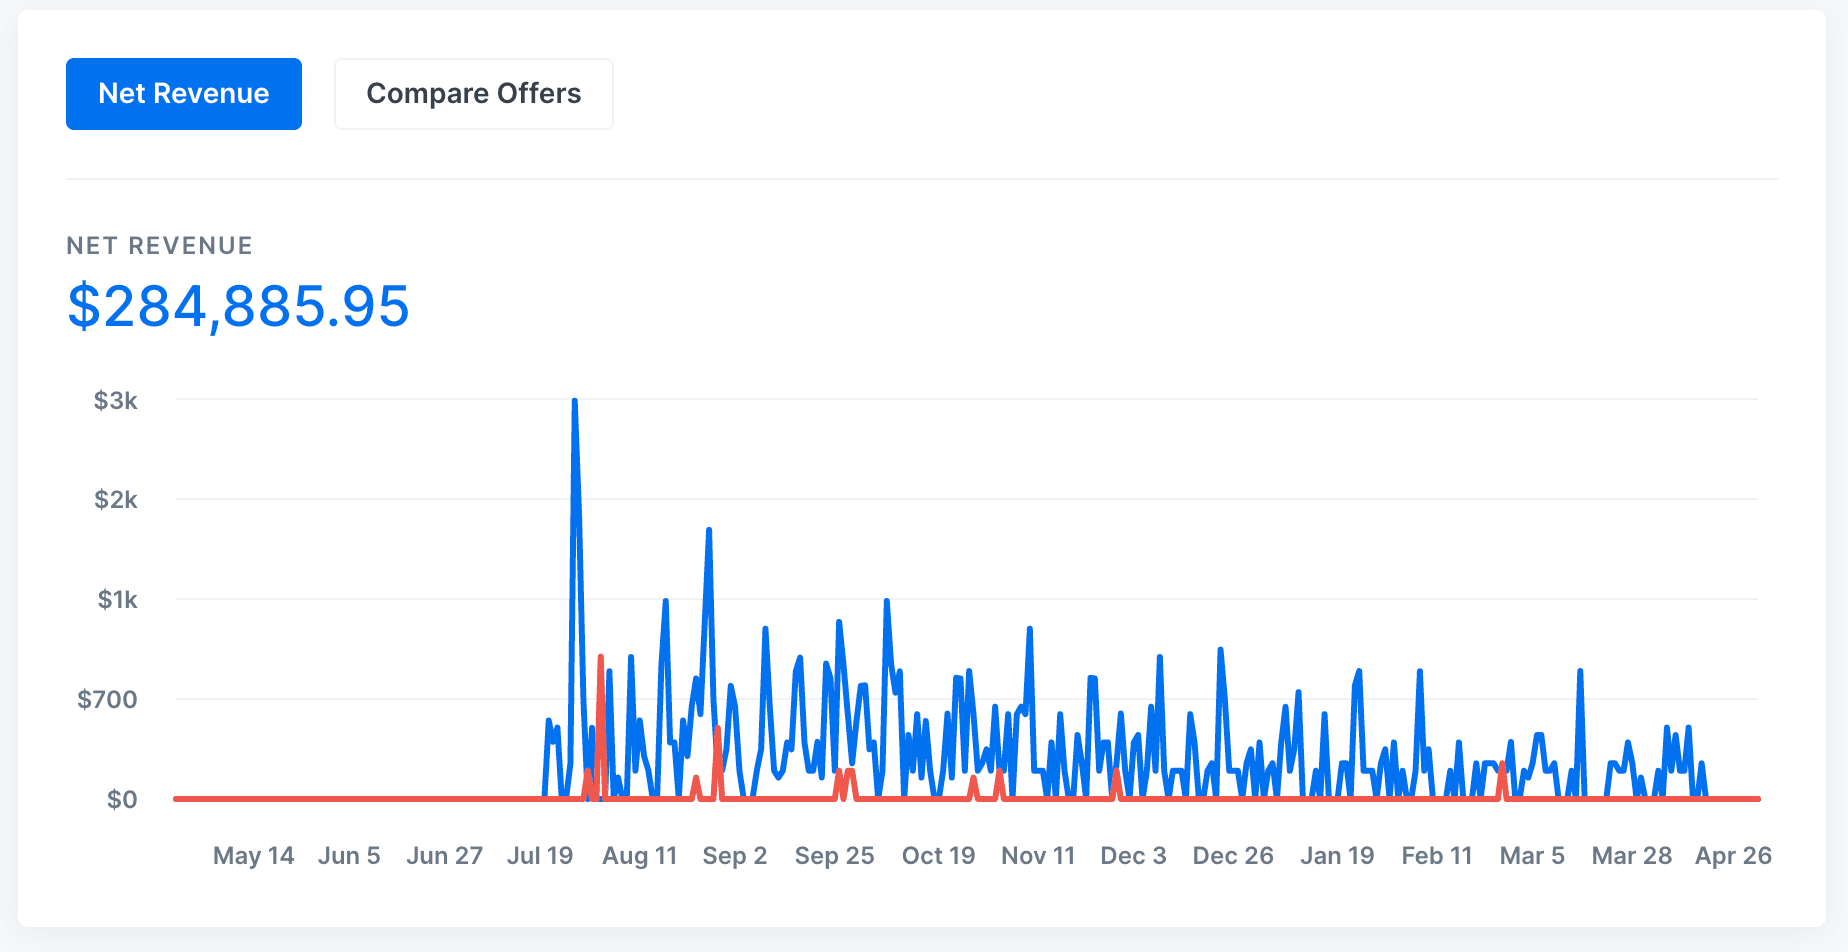
Task: Click the tallest blue peak reaching $3k
Action: point(574,403)
